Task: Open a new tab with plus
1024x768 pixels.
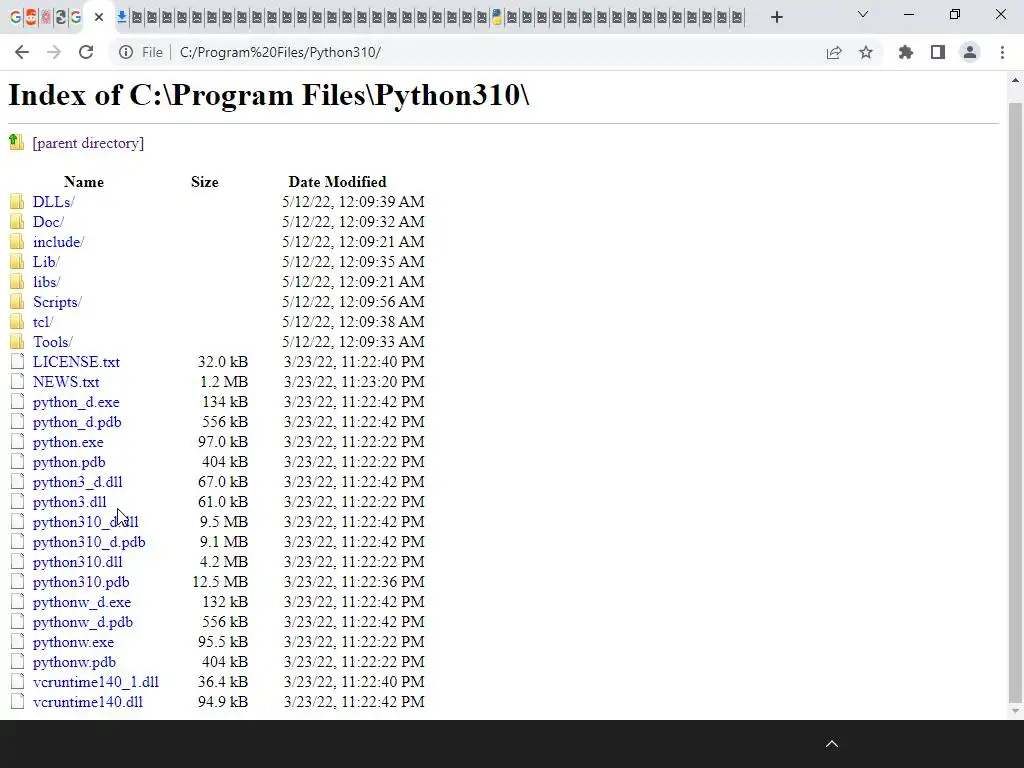Action: tap(776, 18)
